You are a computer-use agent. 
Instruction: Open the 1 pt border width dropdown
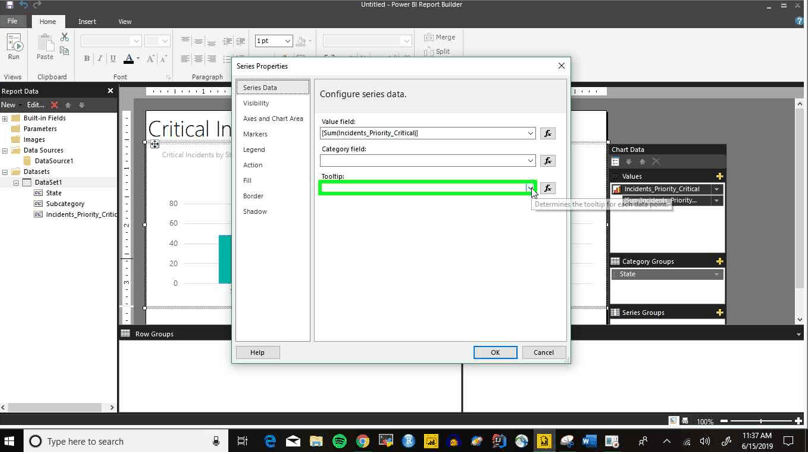tap(287, 41)
